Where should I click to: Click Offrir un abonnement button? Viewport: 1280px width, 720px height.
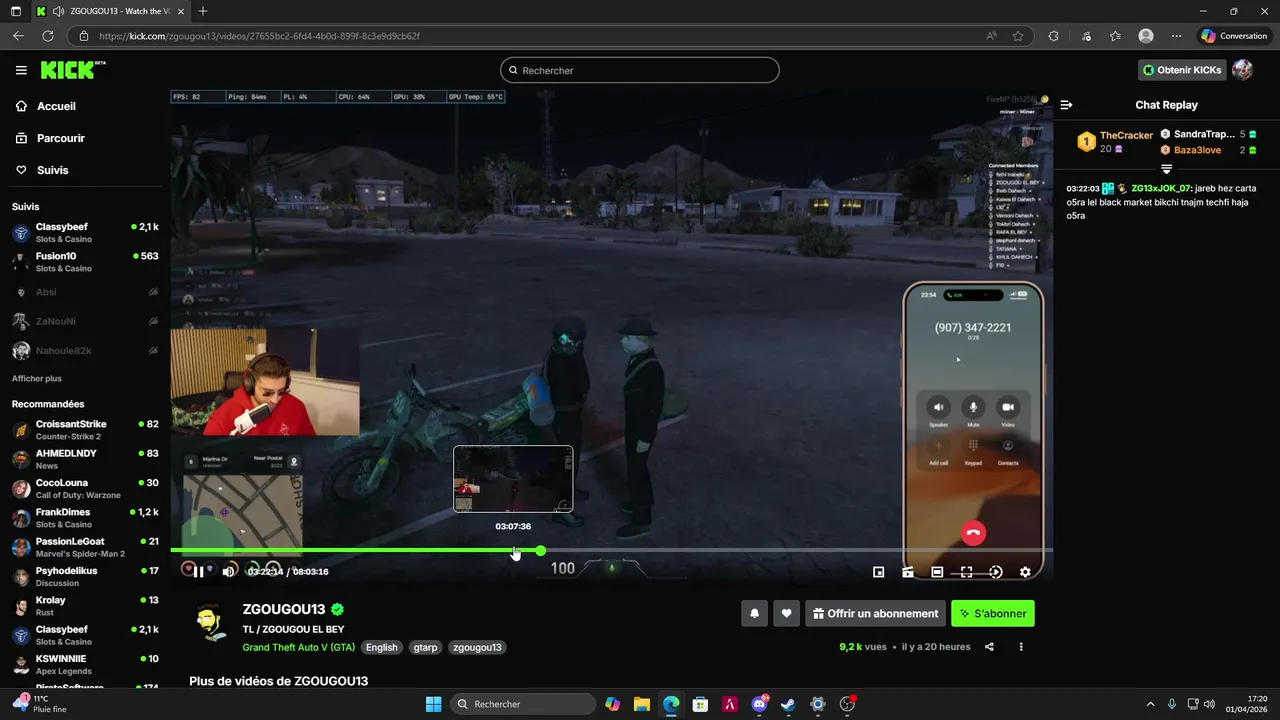point(875,613)
